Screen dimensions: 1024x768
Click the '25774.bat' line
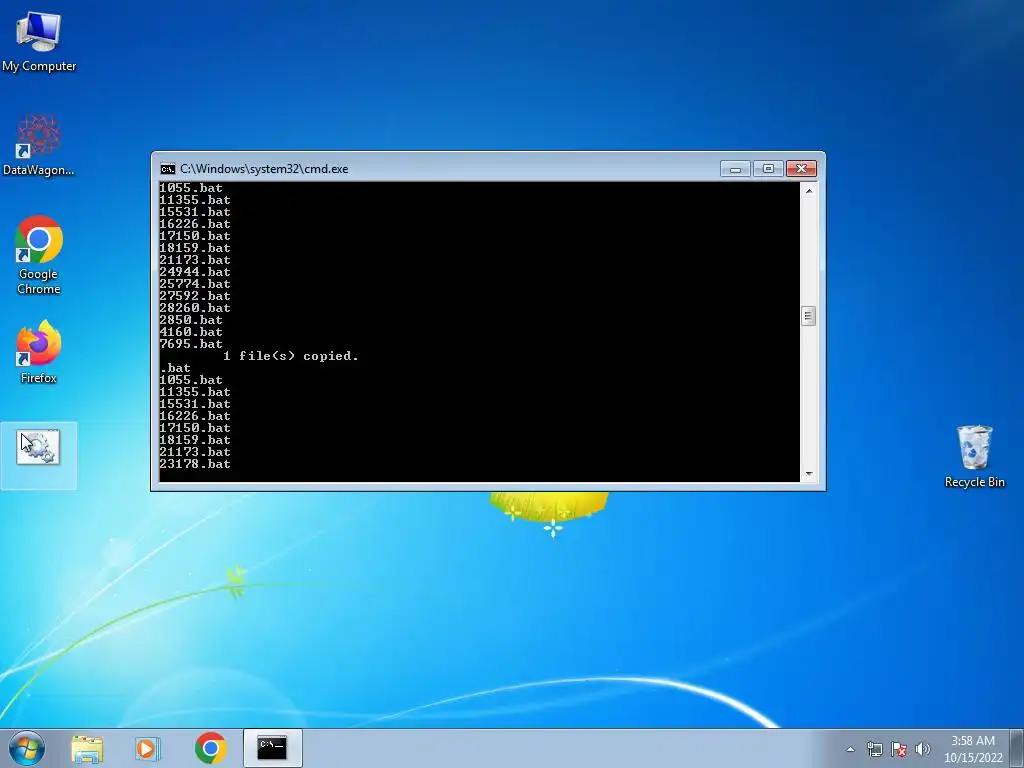(195, 284)
